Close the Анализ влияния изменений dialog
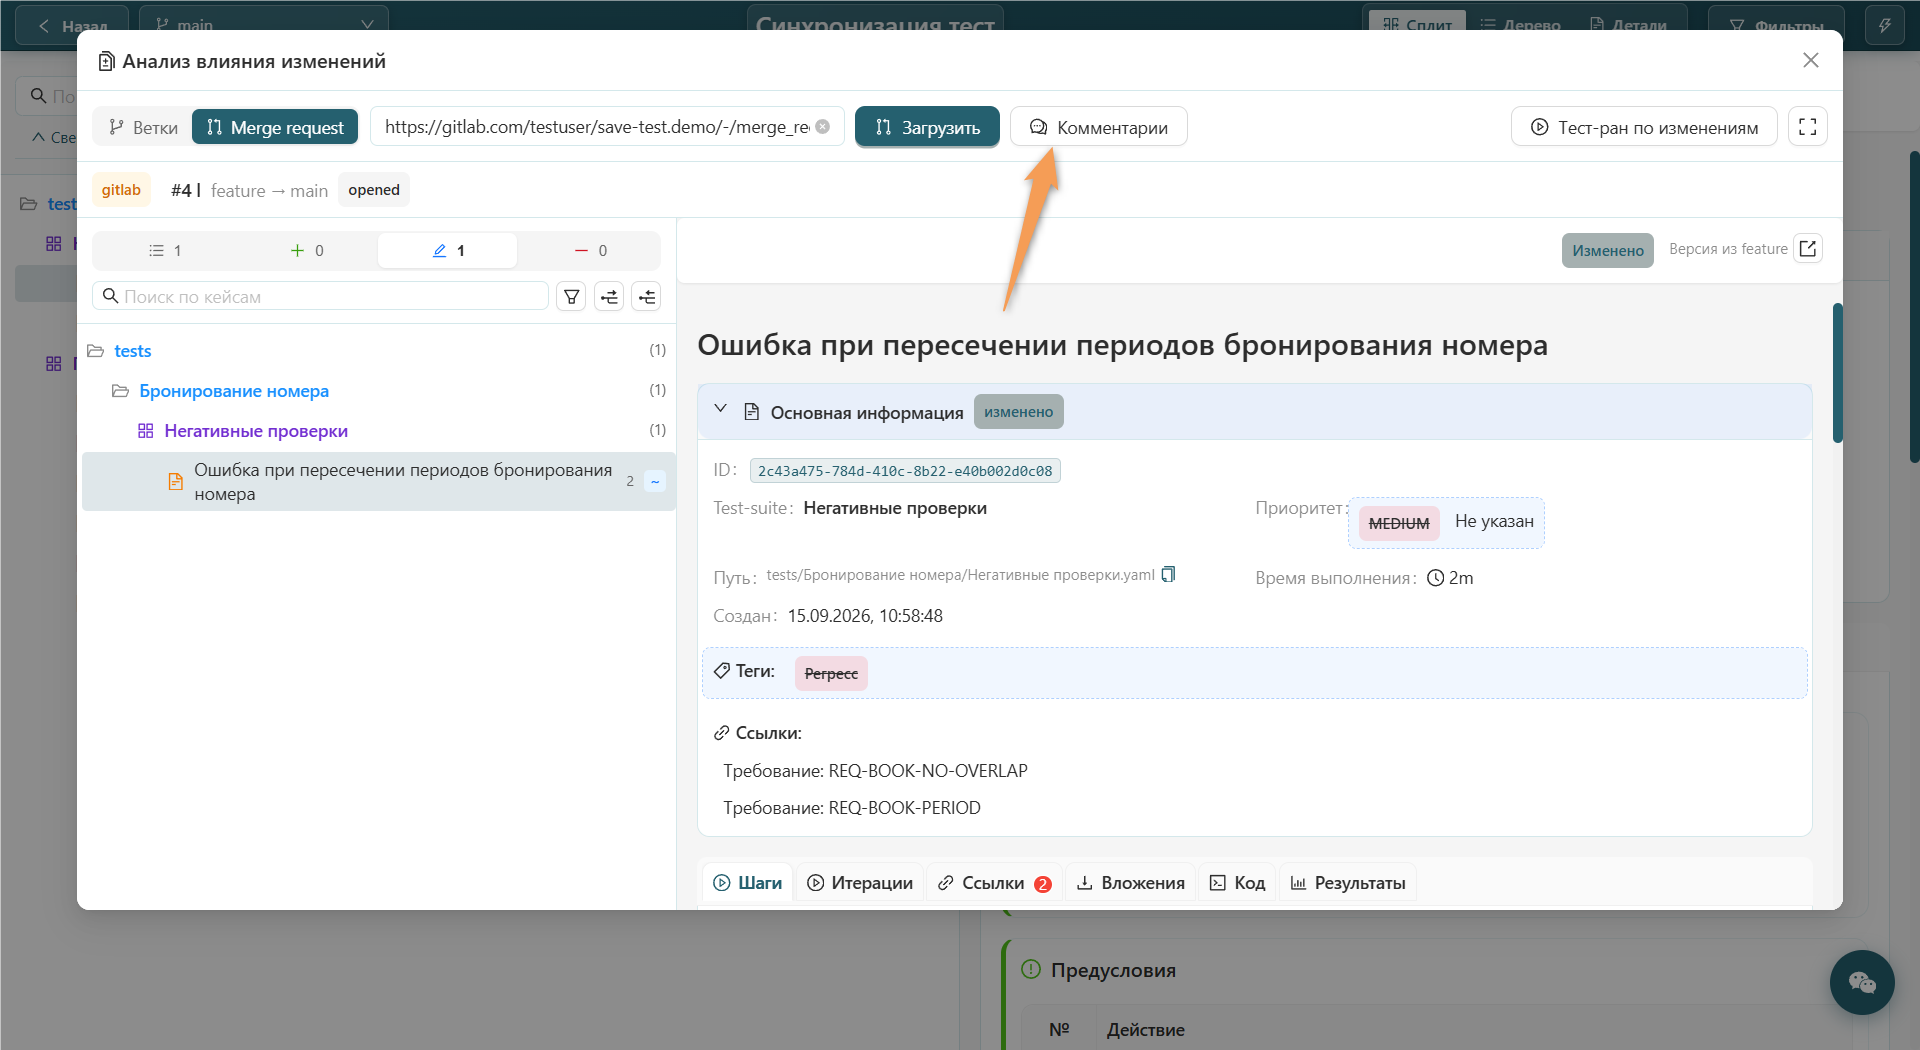 [1810, 60]
